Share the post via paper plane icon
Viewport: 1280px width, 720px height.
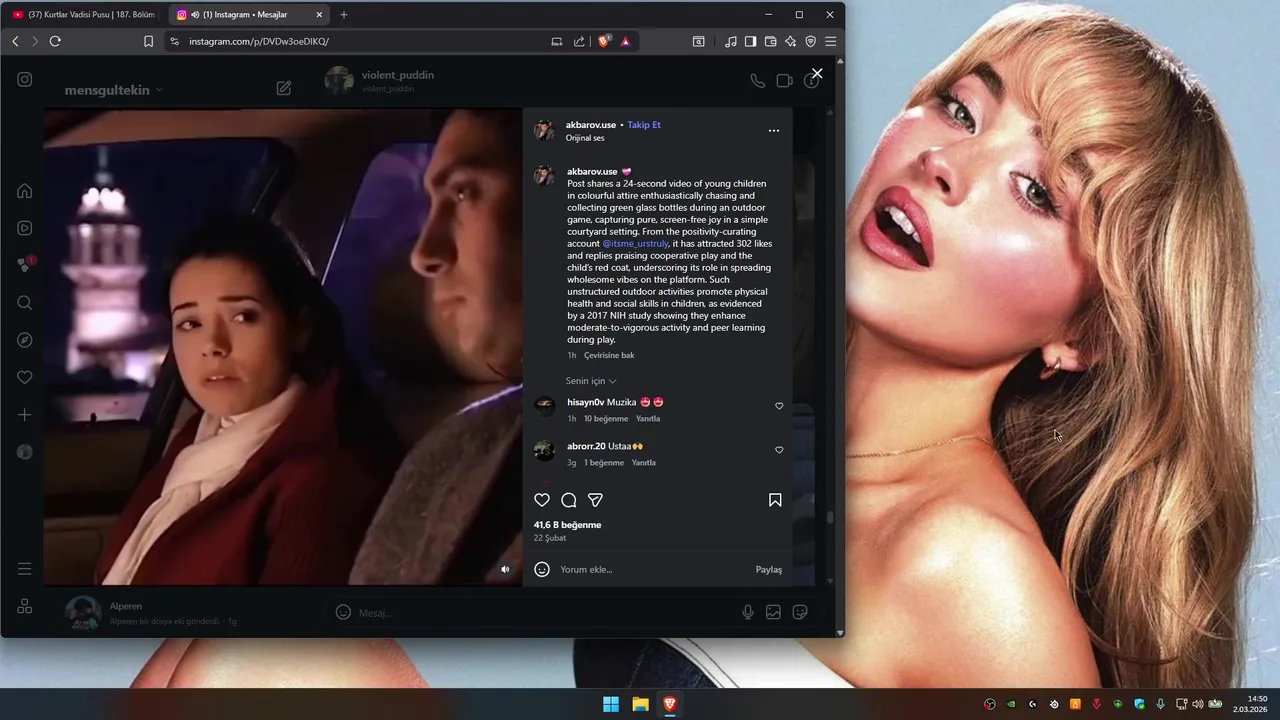[x=595, y=500]
